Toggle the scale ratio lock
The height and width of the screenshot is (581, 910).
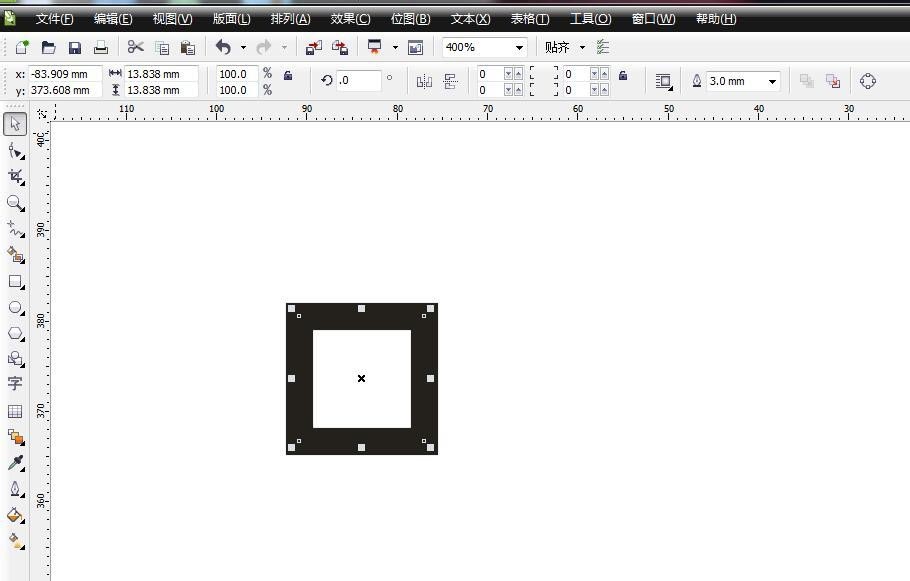288,75
